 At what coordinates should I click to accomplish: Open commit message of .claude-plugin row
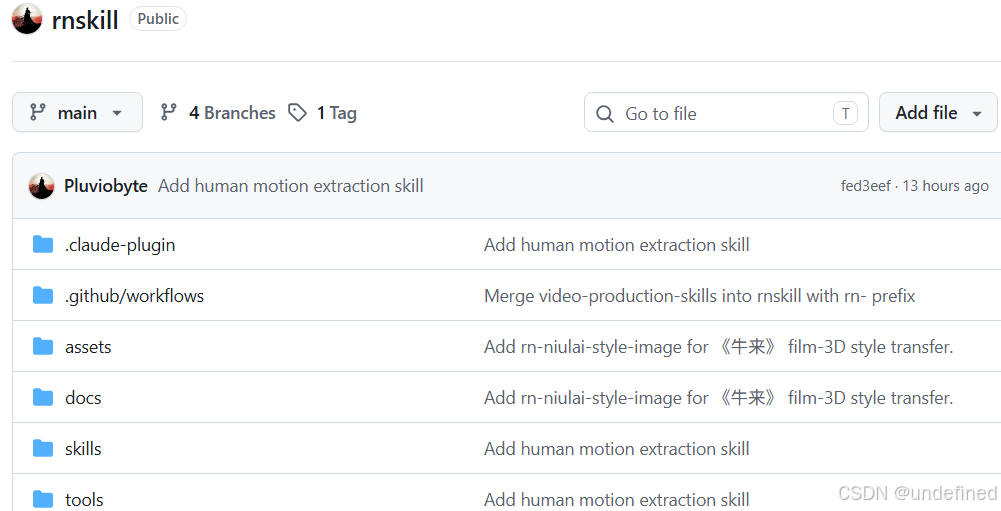(x=617, y=245)
